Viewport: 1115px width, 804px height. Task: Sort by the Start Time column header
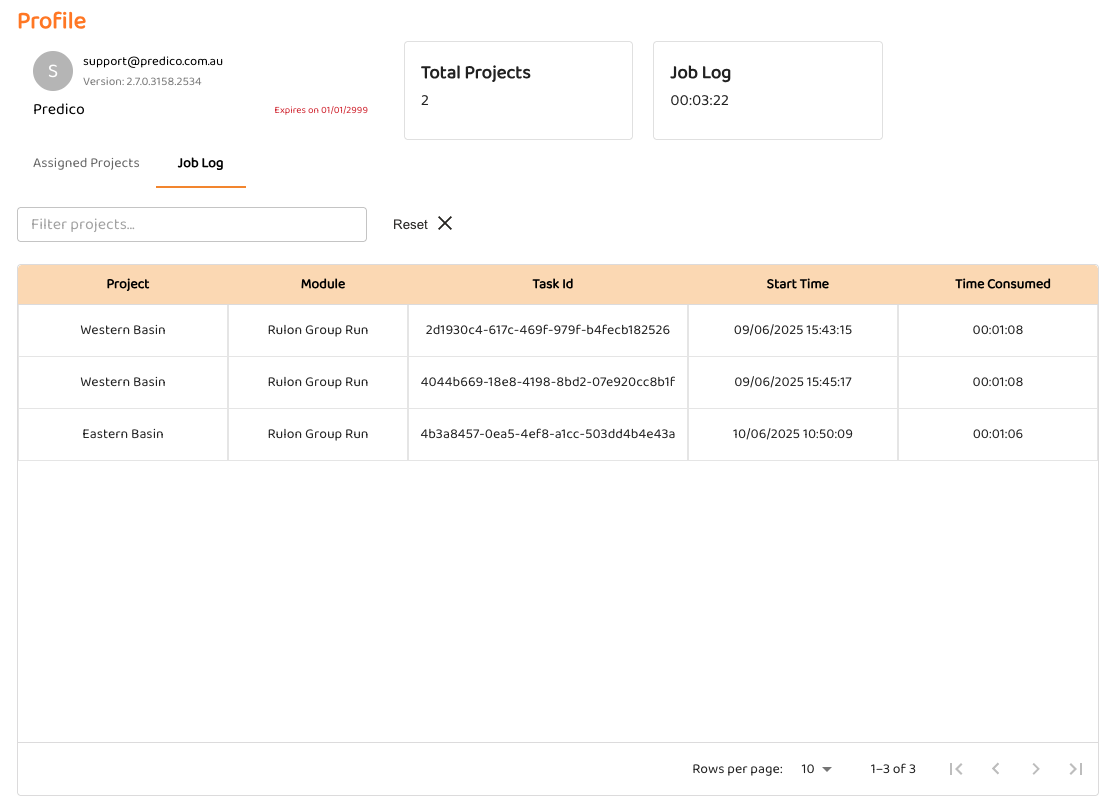[x=797, y=284]
